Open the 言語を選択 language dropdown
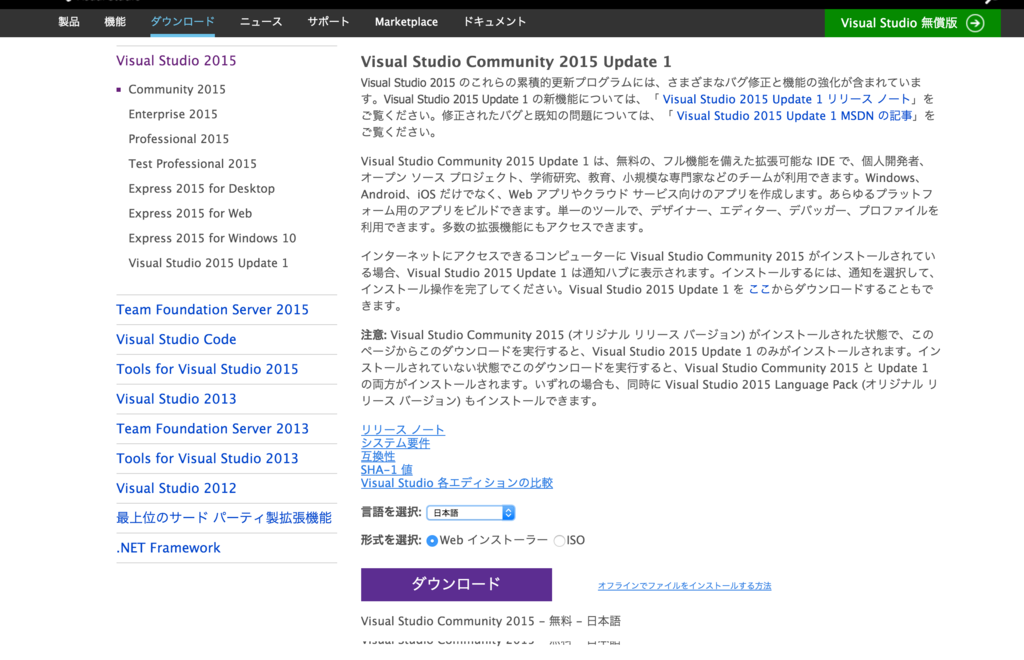Image resolution: width=1024 pixels, height=660 pixels. point(471,513)
